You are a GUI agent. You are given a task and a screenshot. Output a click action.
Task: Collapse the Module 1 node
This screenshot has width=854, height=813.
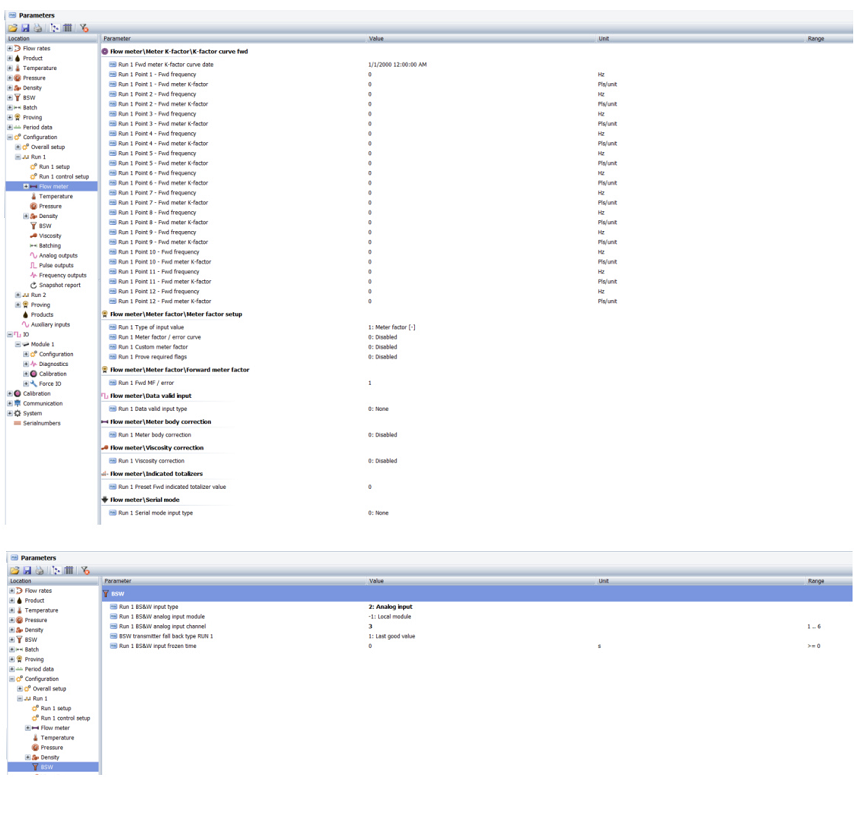point(17,344)
